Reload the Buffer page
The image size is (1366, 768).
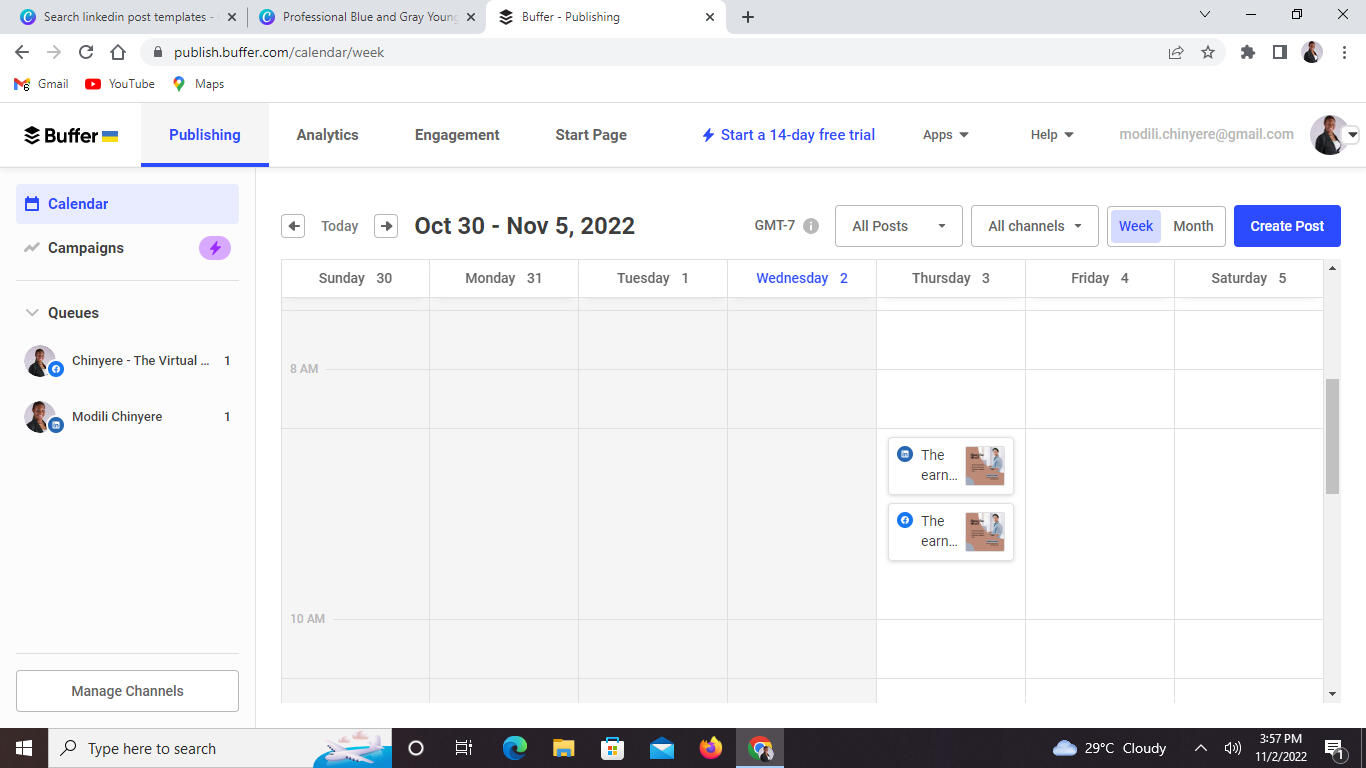[86, 52]
